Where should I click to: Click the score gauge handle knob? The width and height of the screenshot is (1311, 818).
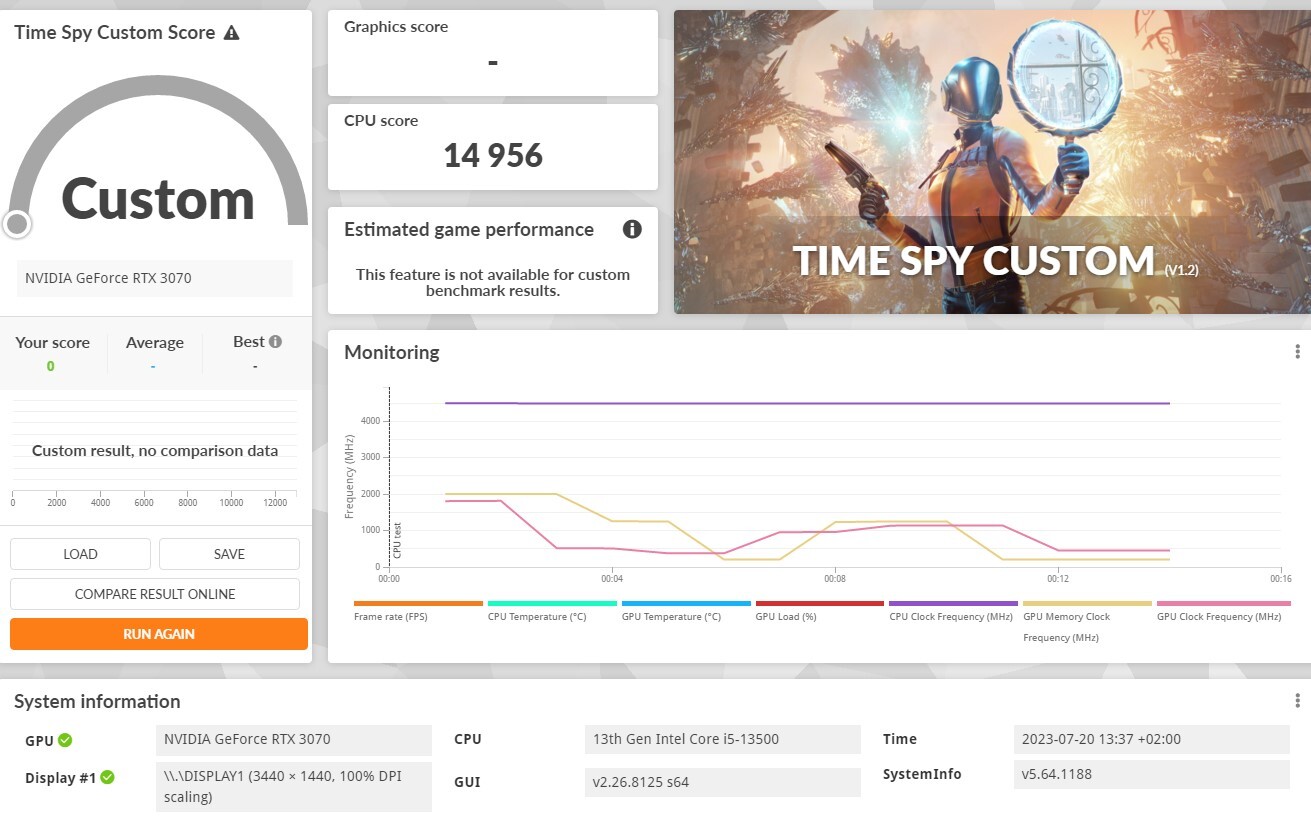click(17, 224)
